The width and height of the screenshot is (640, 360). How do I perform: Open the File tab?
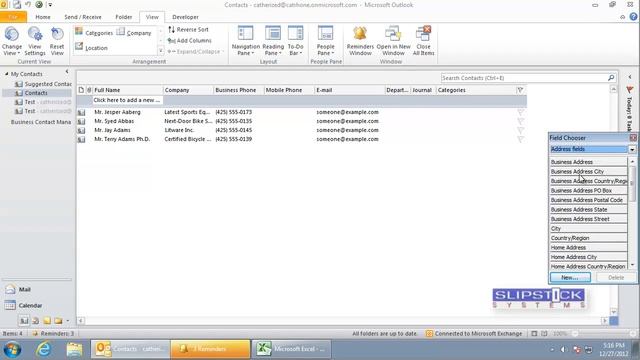(x=13, y=17)
